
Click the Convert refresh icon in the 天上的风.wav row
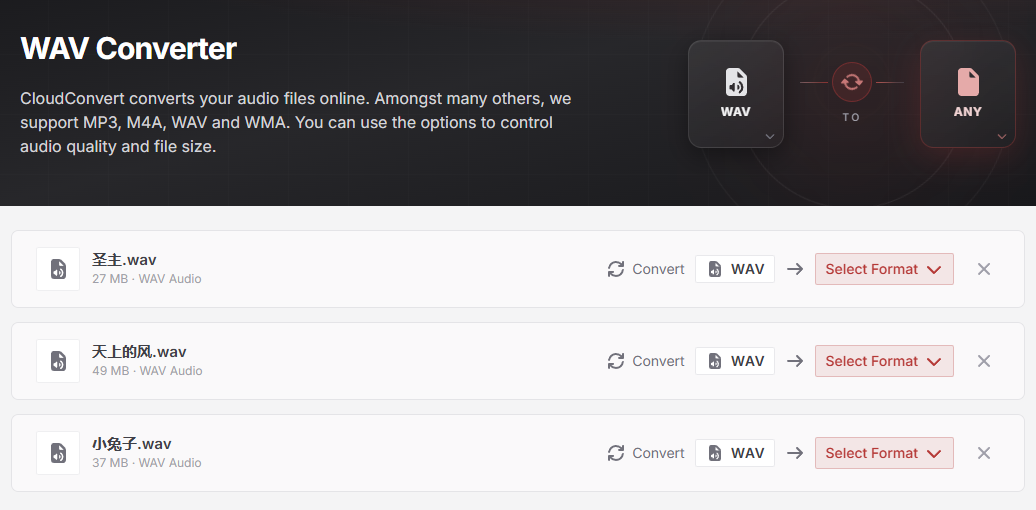pos(616,361)
